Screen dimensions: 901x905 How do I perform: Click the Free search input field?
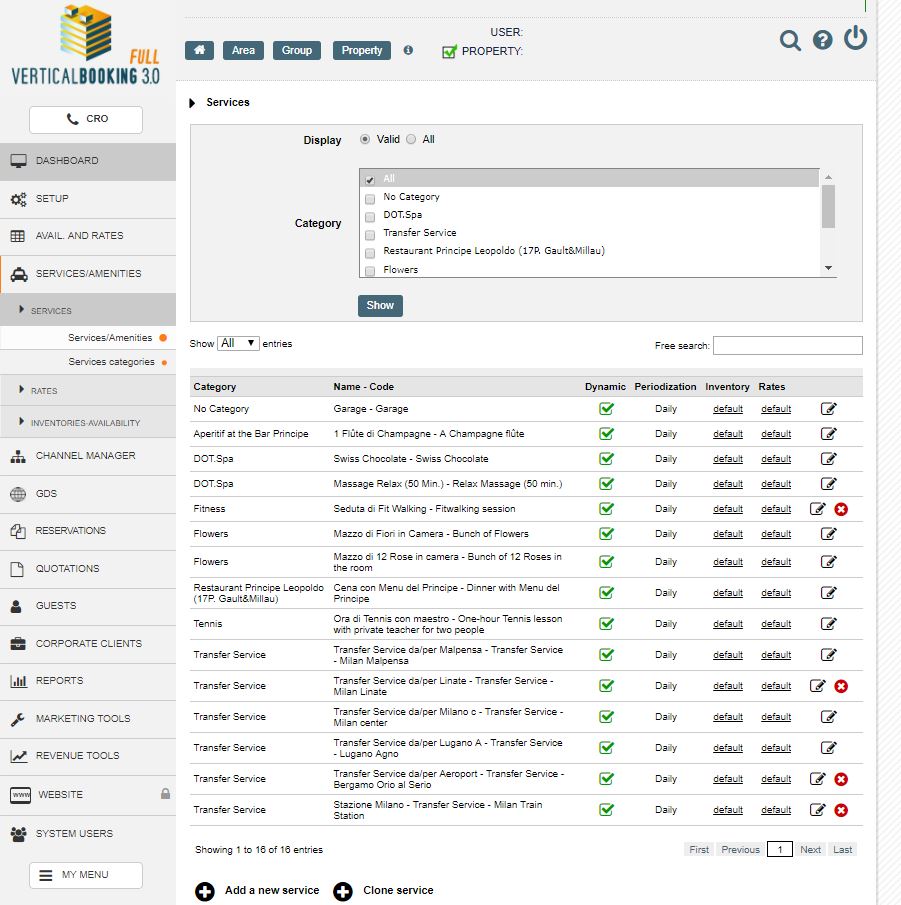(787, 345)
